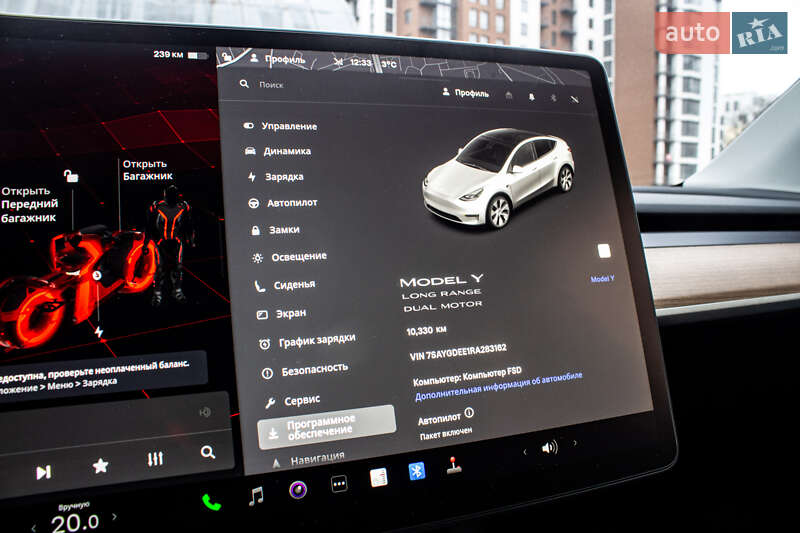Open the three-dots all apps launcher
Screen dimensions: 800x533
[x=339, y=484]
